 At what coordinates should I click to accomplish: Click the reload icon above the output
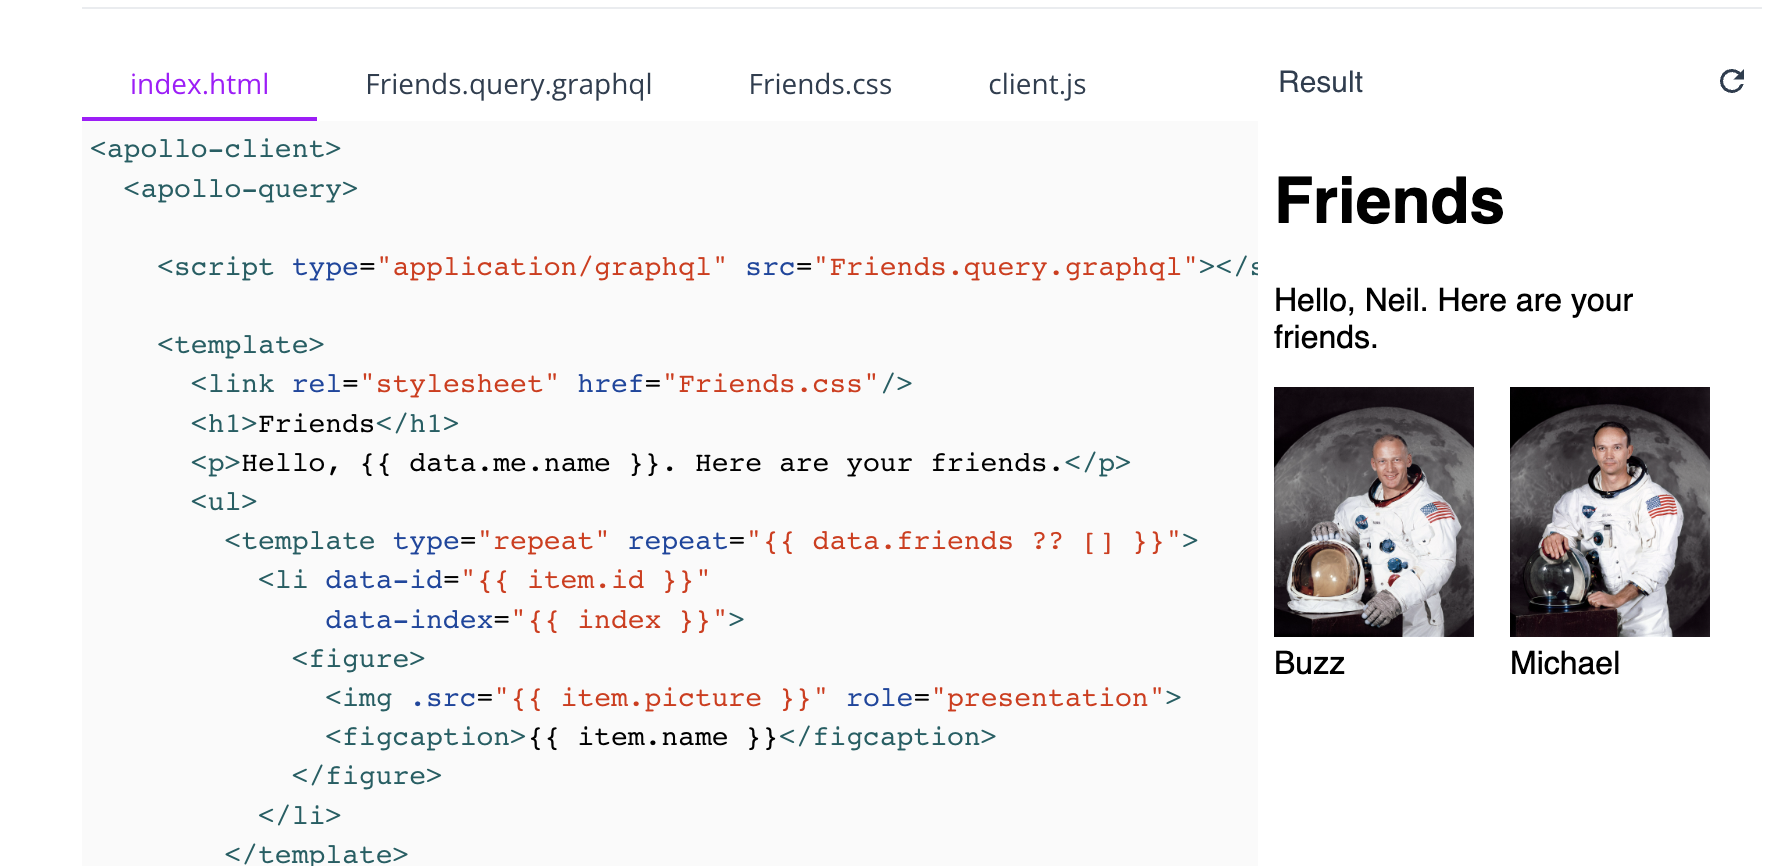pos(1733,81)
